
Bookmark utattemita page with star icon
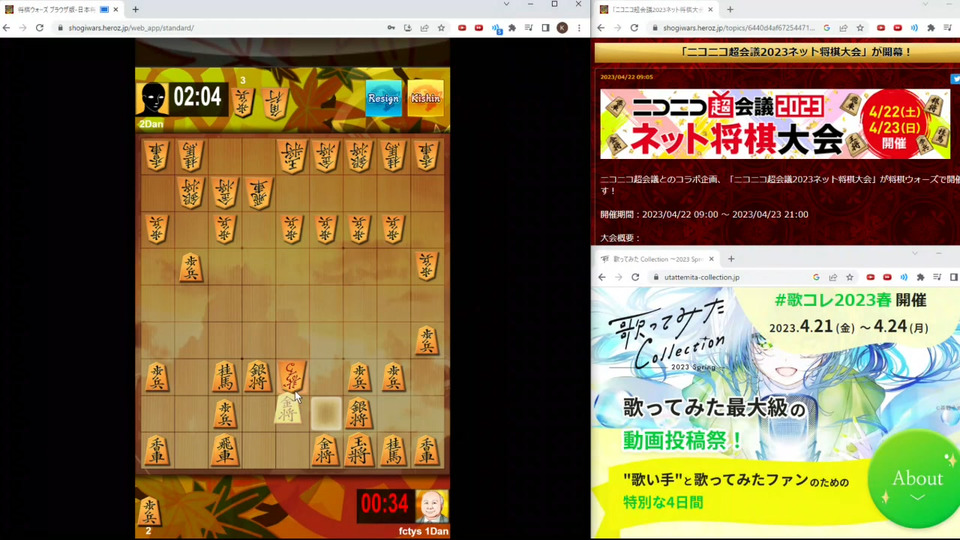[x=850, y=277]
